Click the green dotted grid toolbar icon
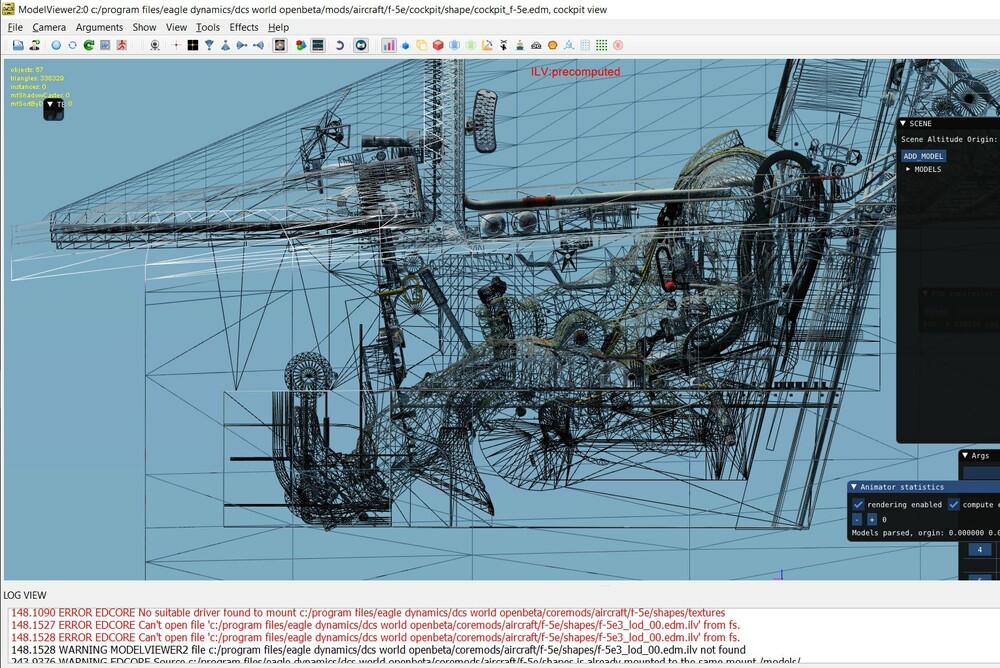Viewport: 1000px width, 668px height. click(x=601, y=45)
